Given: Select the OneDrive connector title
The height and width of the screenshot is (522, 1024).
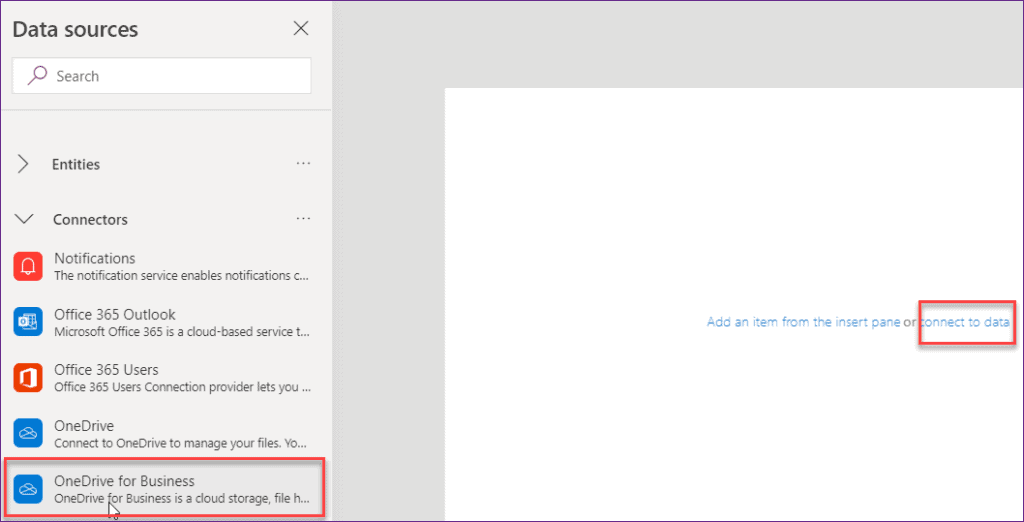Looking at the screenshot, I should pos(84,426).
